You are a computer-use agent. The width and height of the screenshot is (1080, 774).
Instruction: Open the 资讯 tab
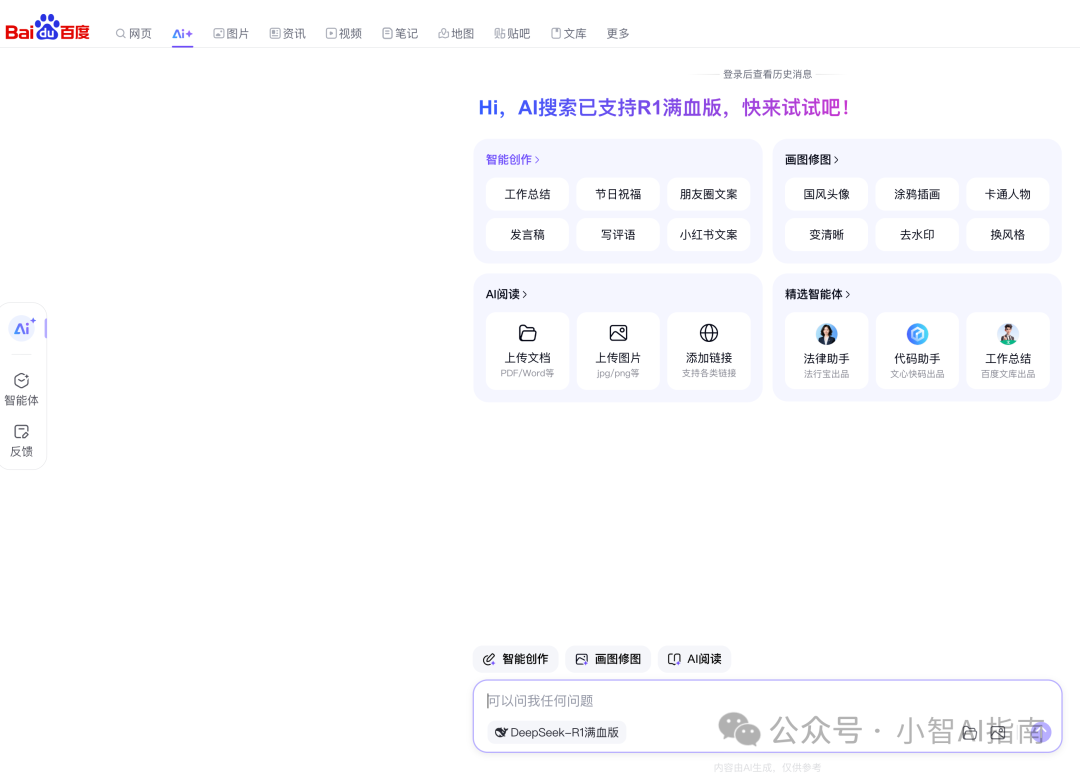pyautogui.click(x=288, y=33)
